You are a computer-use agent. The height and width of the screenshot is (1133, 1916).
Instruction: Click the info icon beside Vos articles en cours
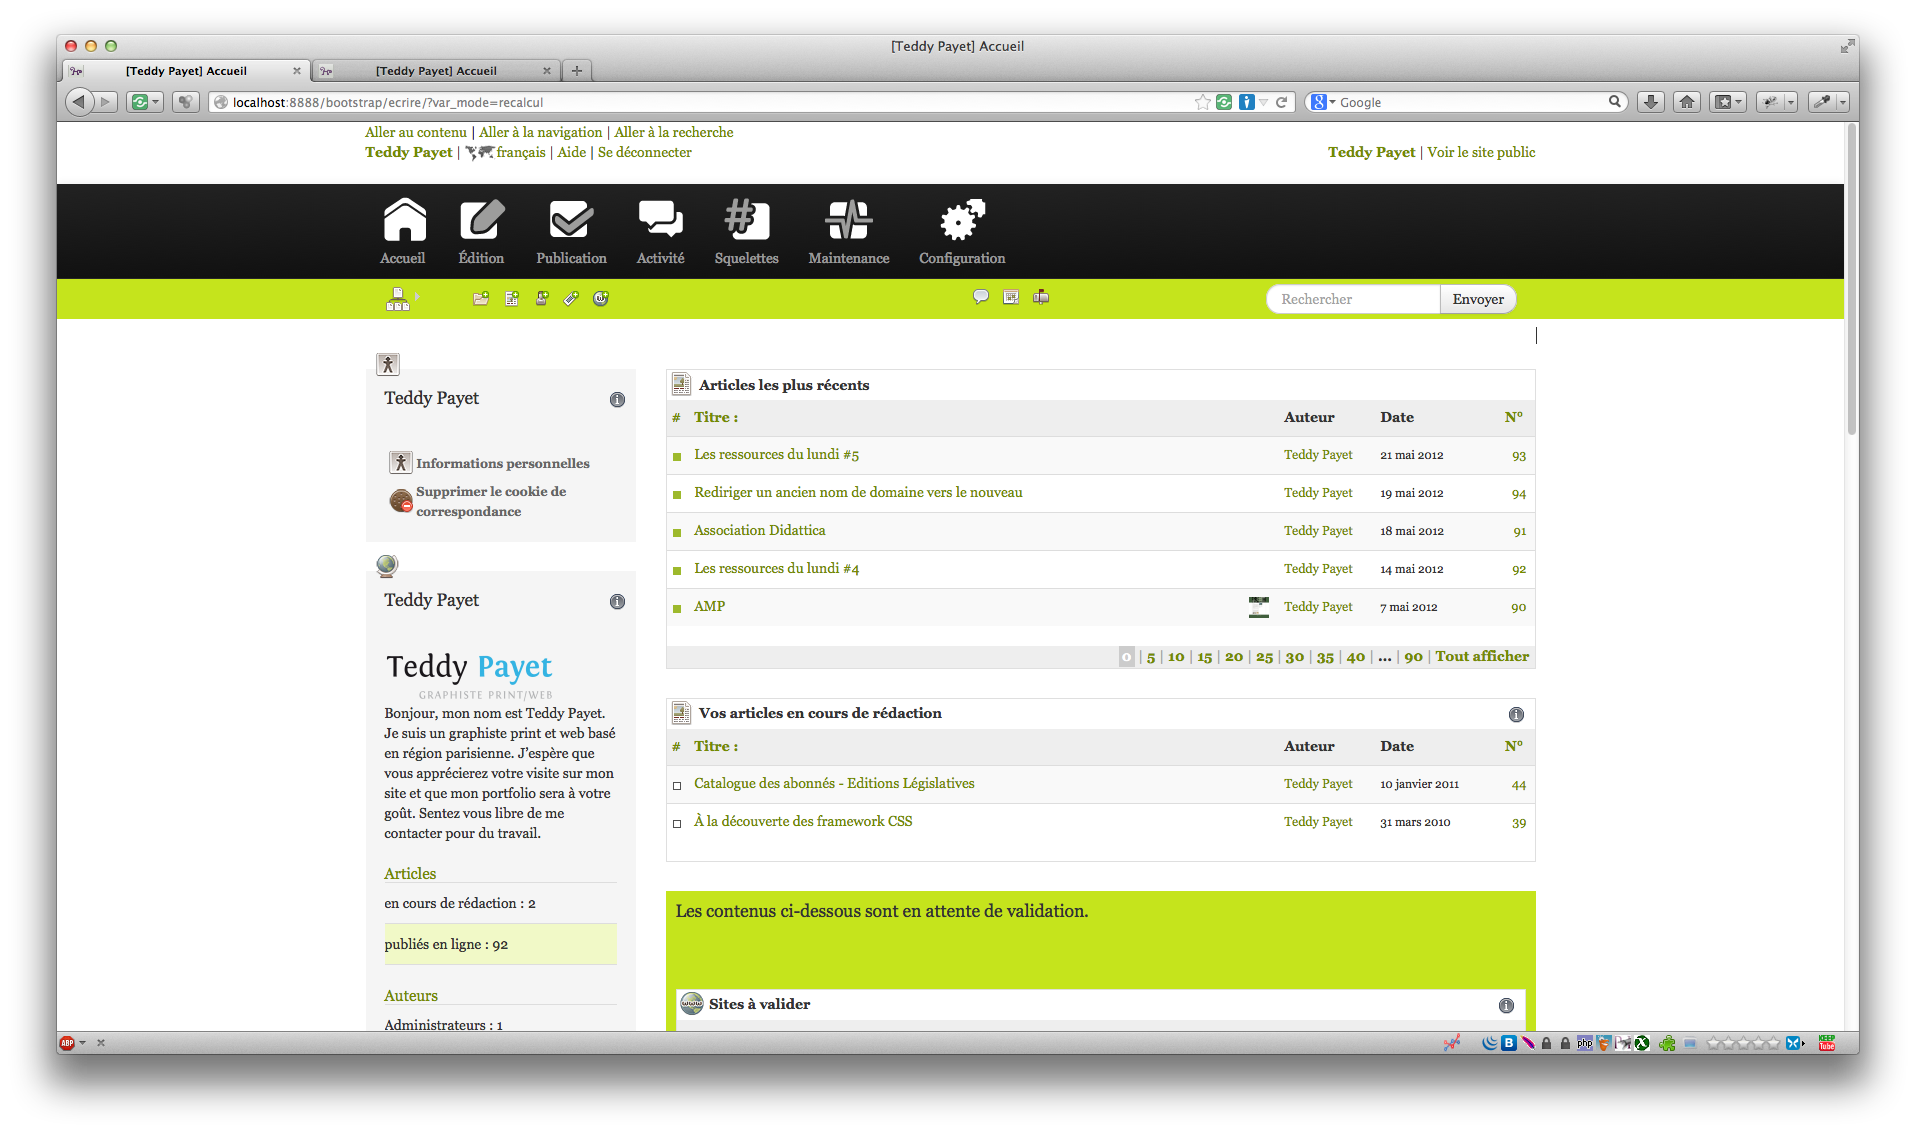[1516, 714]
